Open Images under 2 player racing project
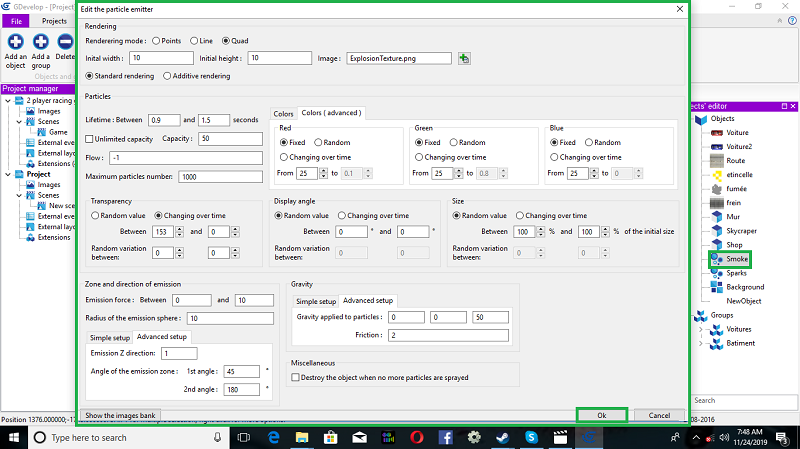This screenshot has height=449, width=800. (x=48, y=111)
